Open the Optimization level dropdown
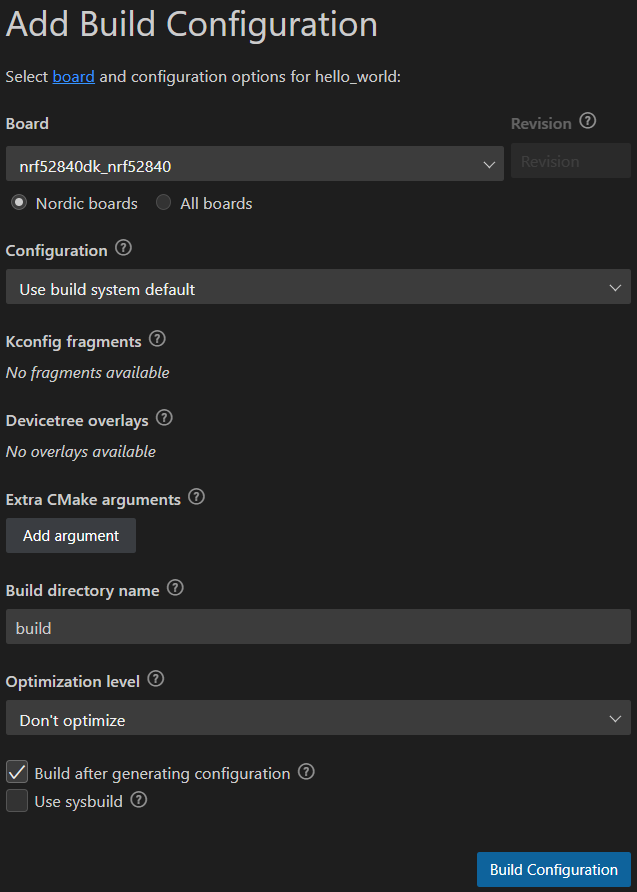 point(318,718)
